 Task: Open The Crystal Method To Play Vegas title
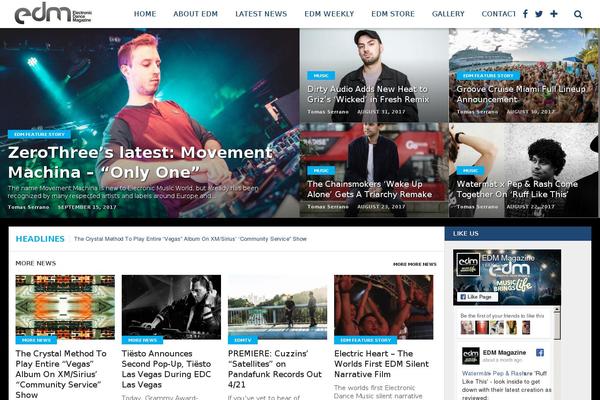point(61,374)
